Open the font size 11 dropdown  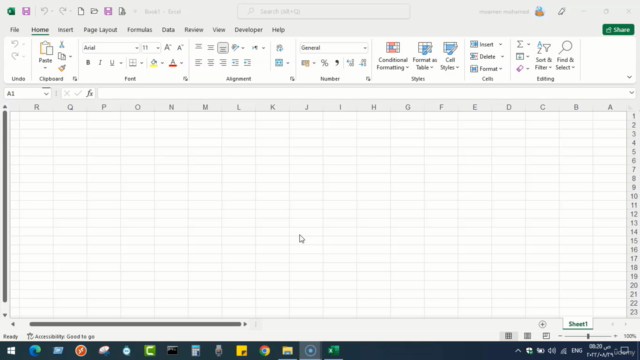click(158, 48)
